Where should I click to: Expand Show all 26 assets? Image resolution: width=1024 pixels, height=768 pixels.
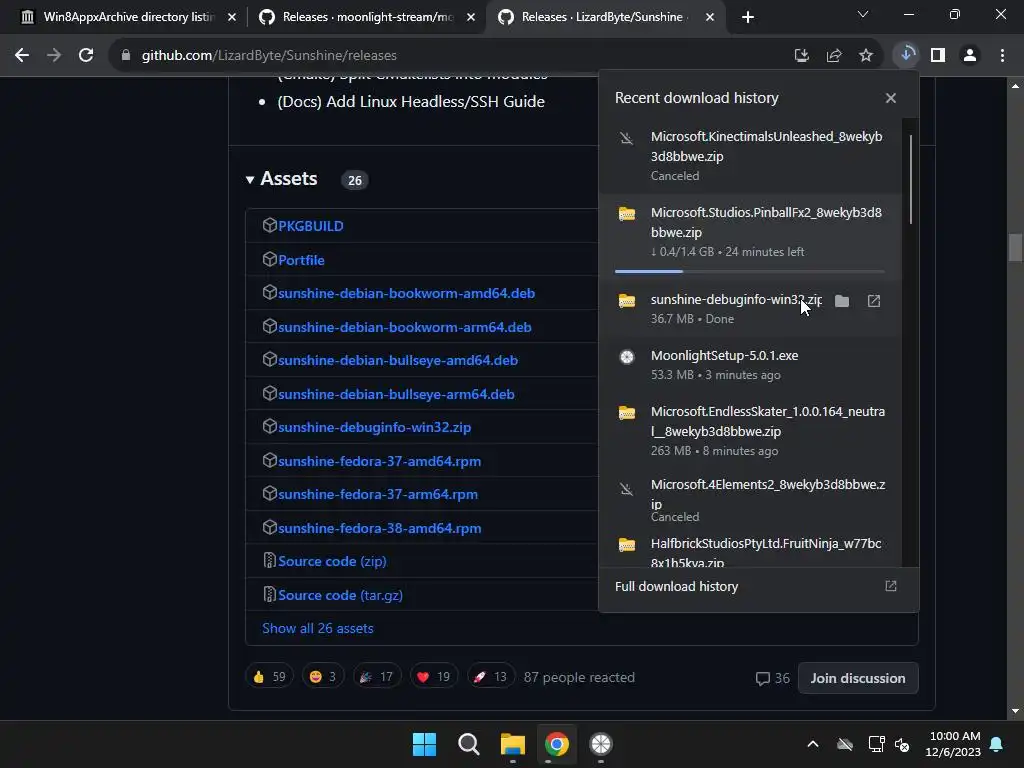tap(317, 628)
